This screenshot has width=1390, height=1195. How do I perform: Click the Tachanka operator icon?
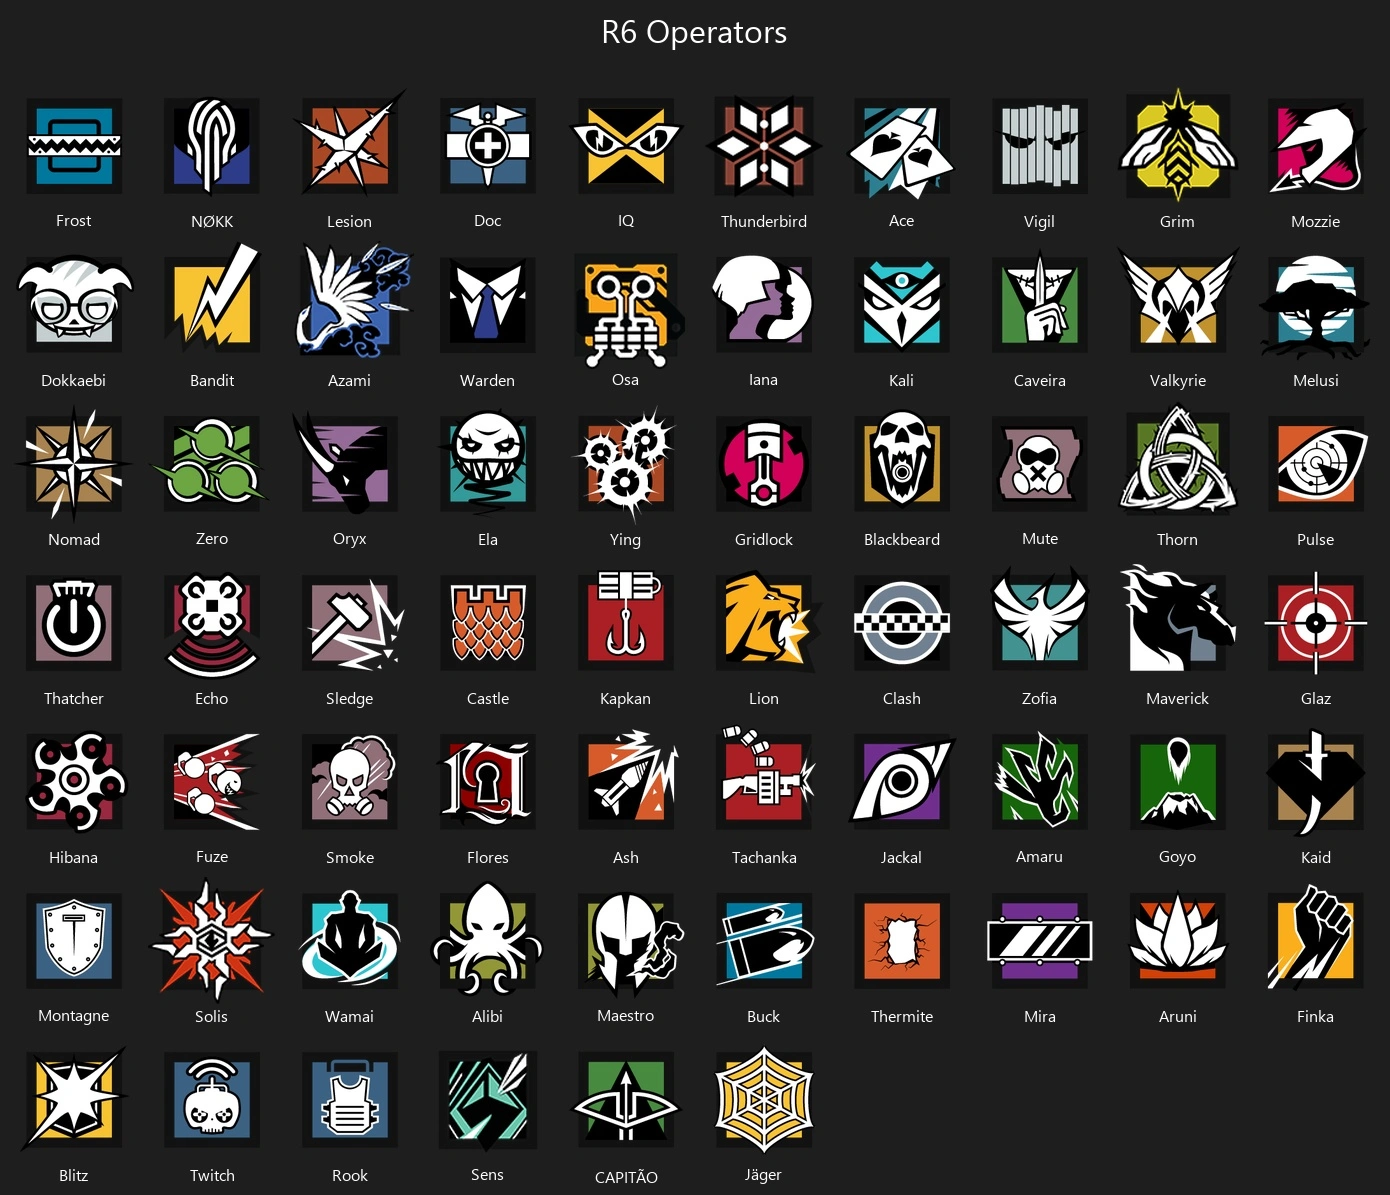click(766, 778)
